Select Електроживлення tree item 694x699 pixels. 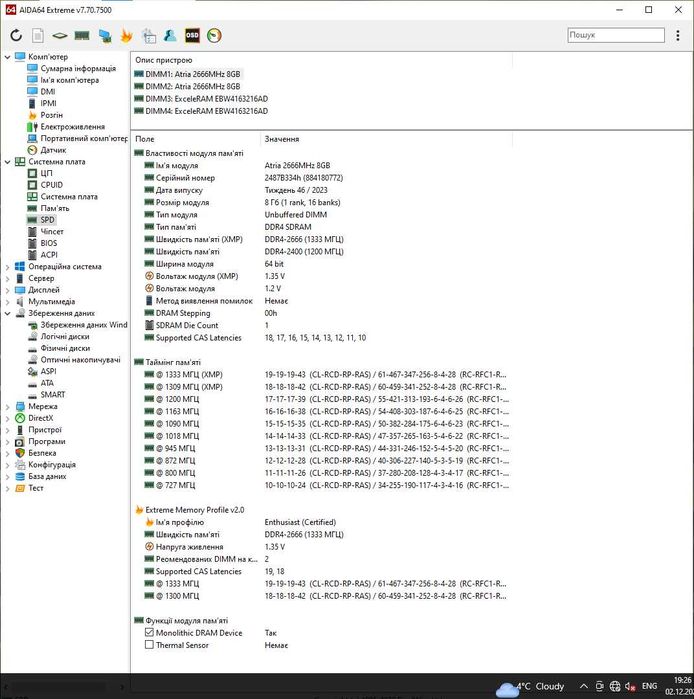73,127
